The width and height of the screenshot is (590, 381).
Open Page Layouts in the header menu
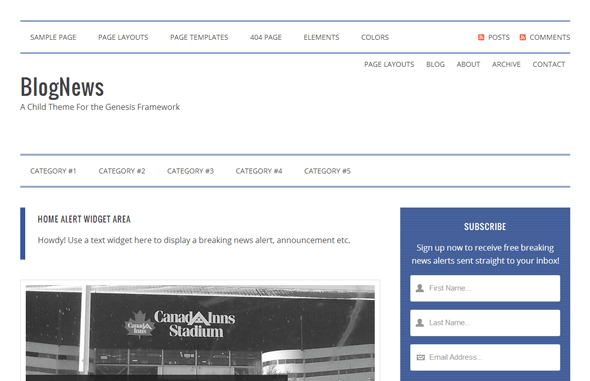[x=389, y=64]
